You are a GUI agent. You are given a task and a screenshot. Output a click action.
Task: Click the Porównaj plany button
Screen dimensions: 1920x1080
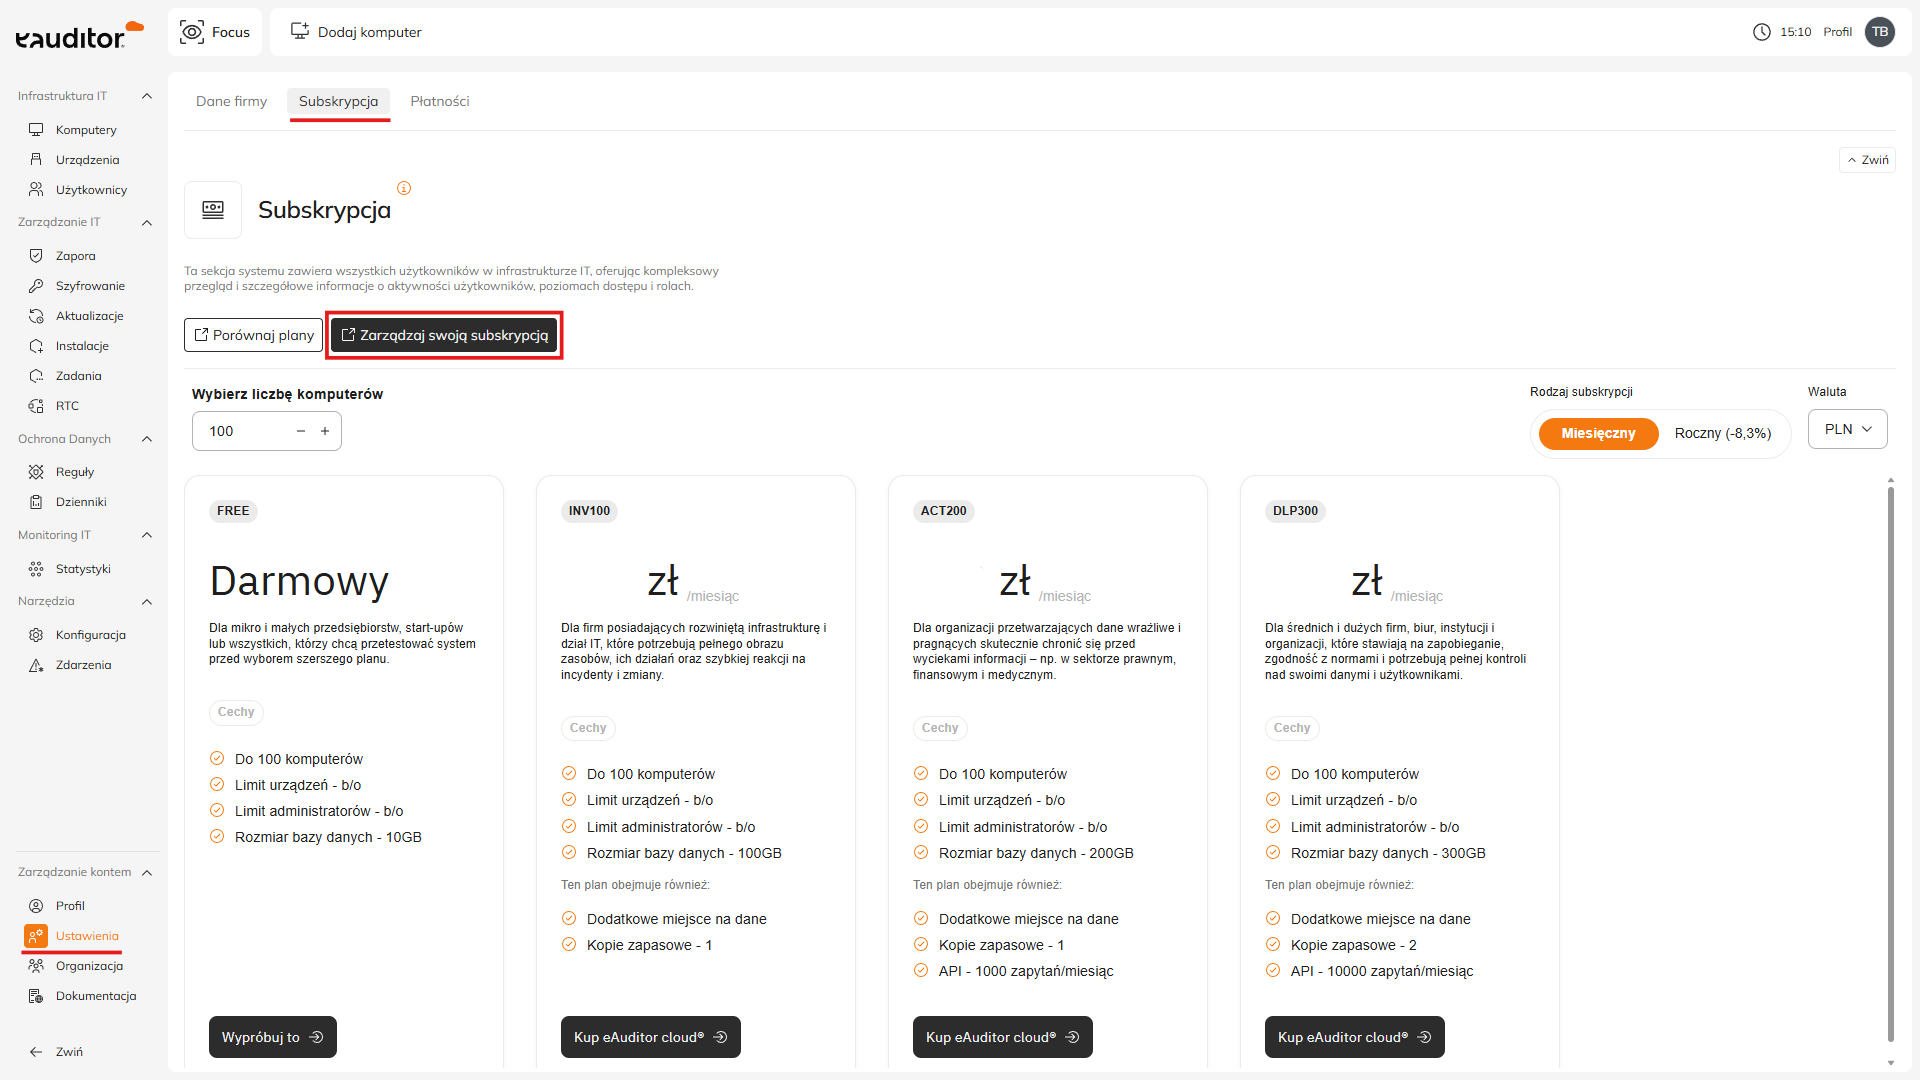[x=254, y=335]
